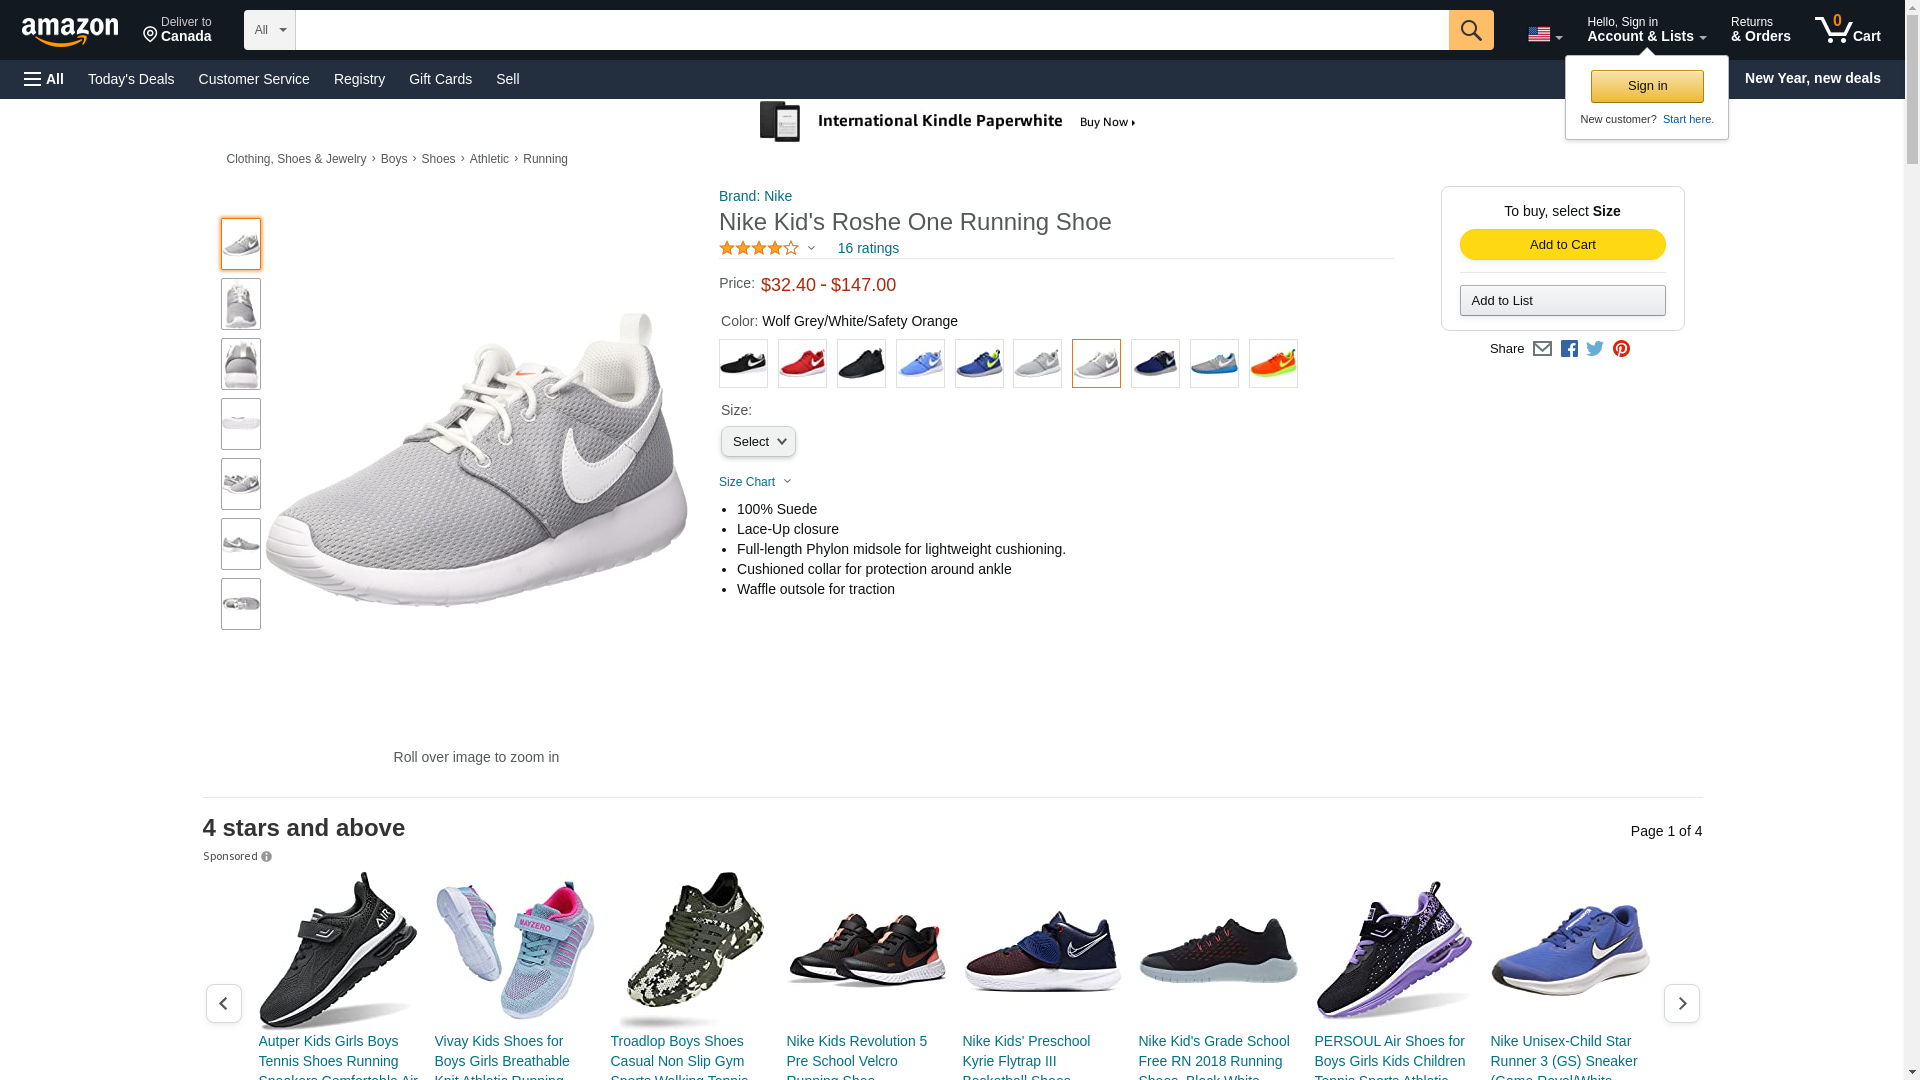Choose the bright orange shoe color swatch
The width and height of the screenshot is (1920, 1080).
[x=1273, y=363]
